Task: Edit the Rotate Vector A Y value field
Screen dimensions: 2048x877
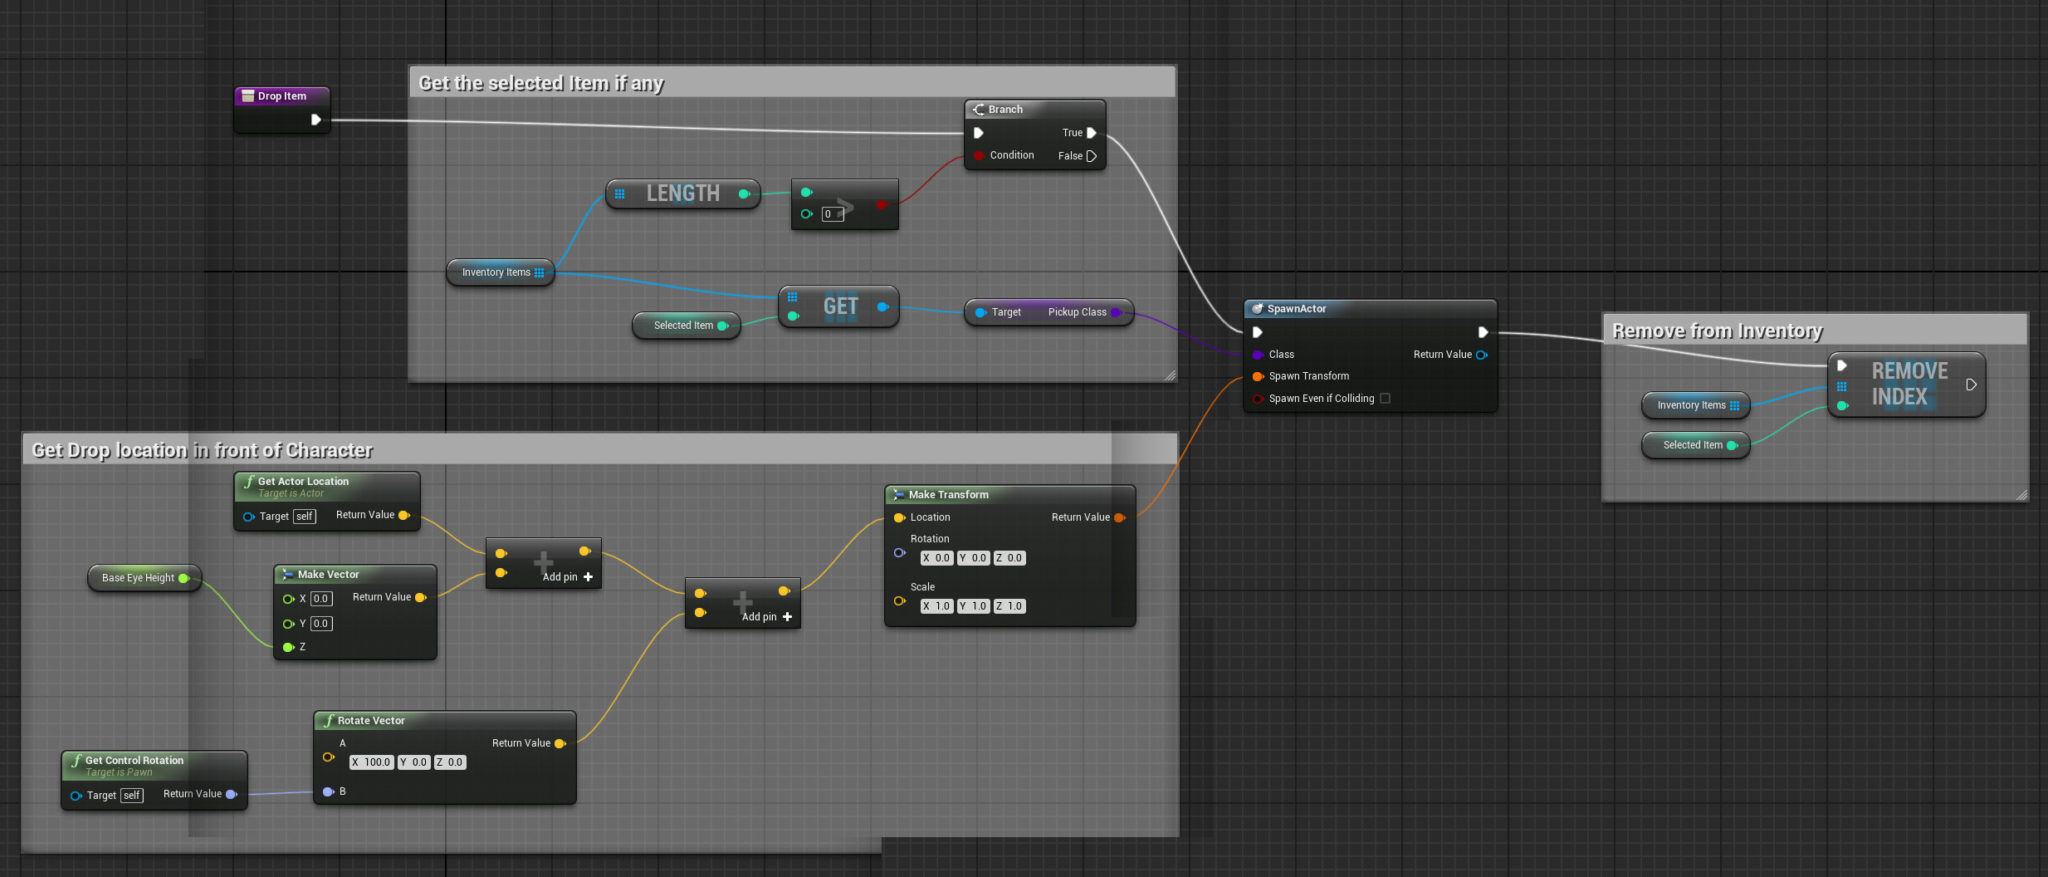Action: 414,762
